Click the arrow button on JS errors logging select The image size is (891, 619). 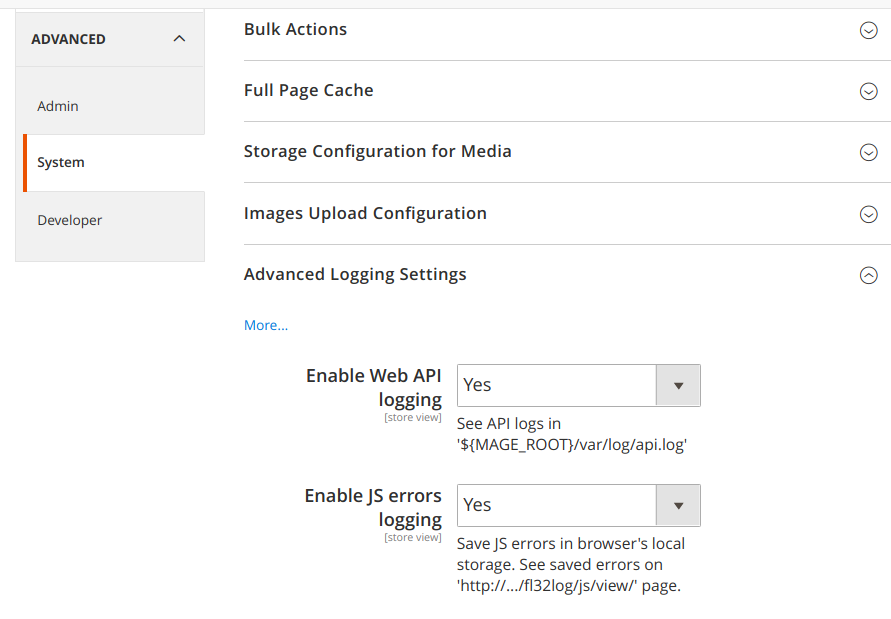coord(678,505)
